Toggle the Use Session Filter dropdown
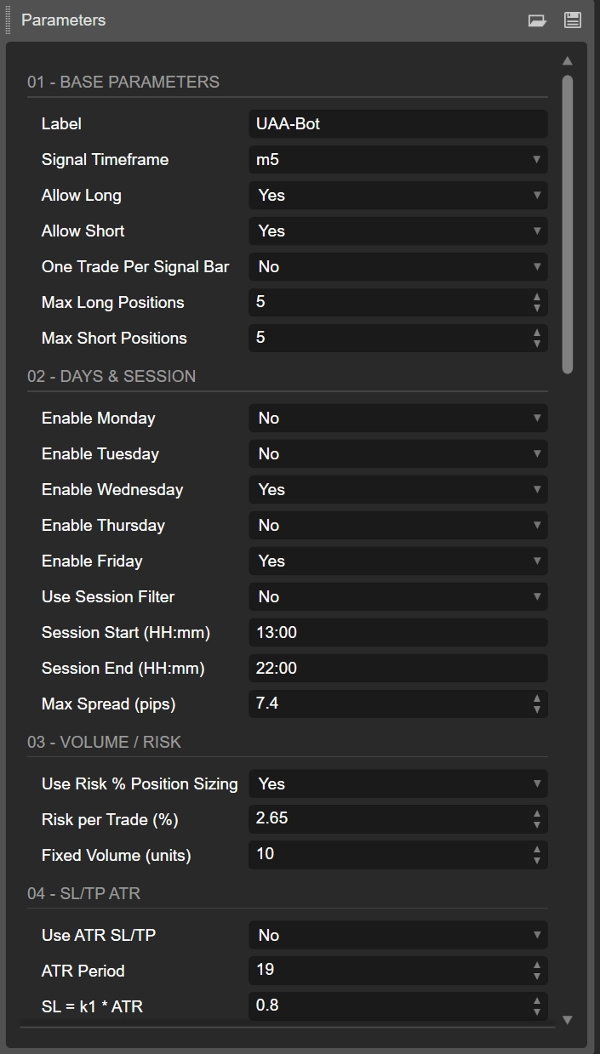Image resolution: width=600 pixels, height=1054 pixels. click(397, 597)
